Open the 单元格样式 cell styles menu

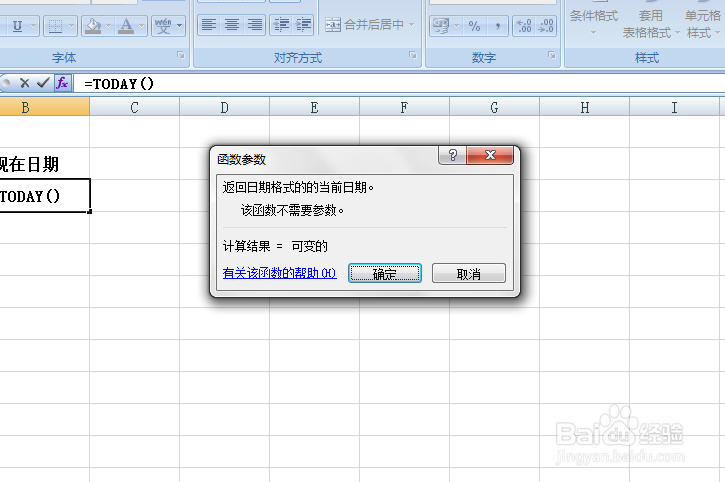pyautogui.click(x=703, y=23)
